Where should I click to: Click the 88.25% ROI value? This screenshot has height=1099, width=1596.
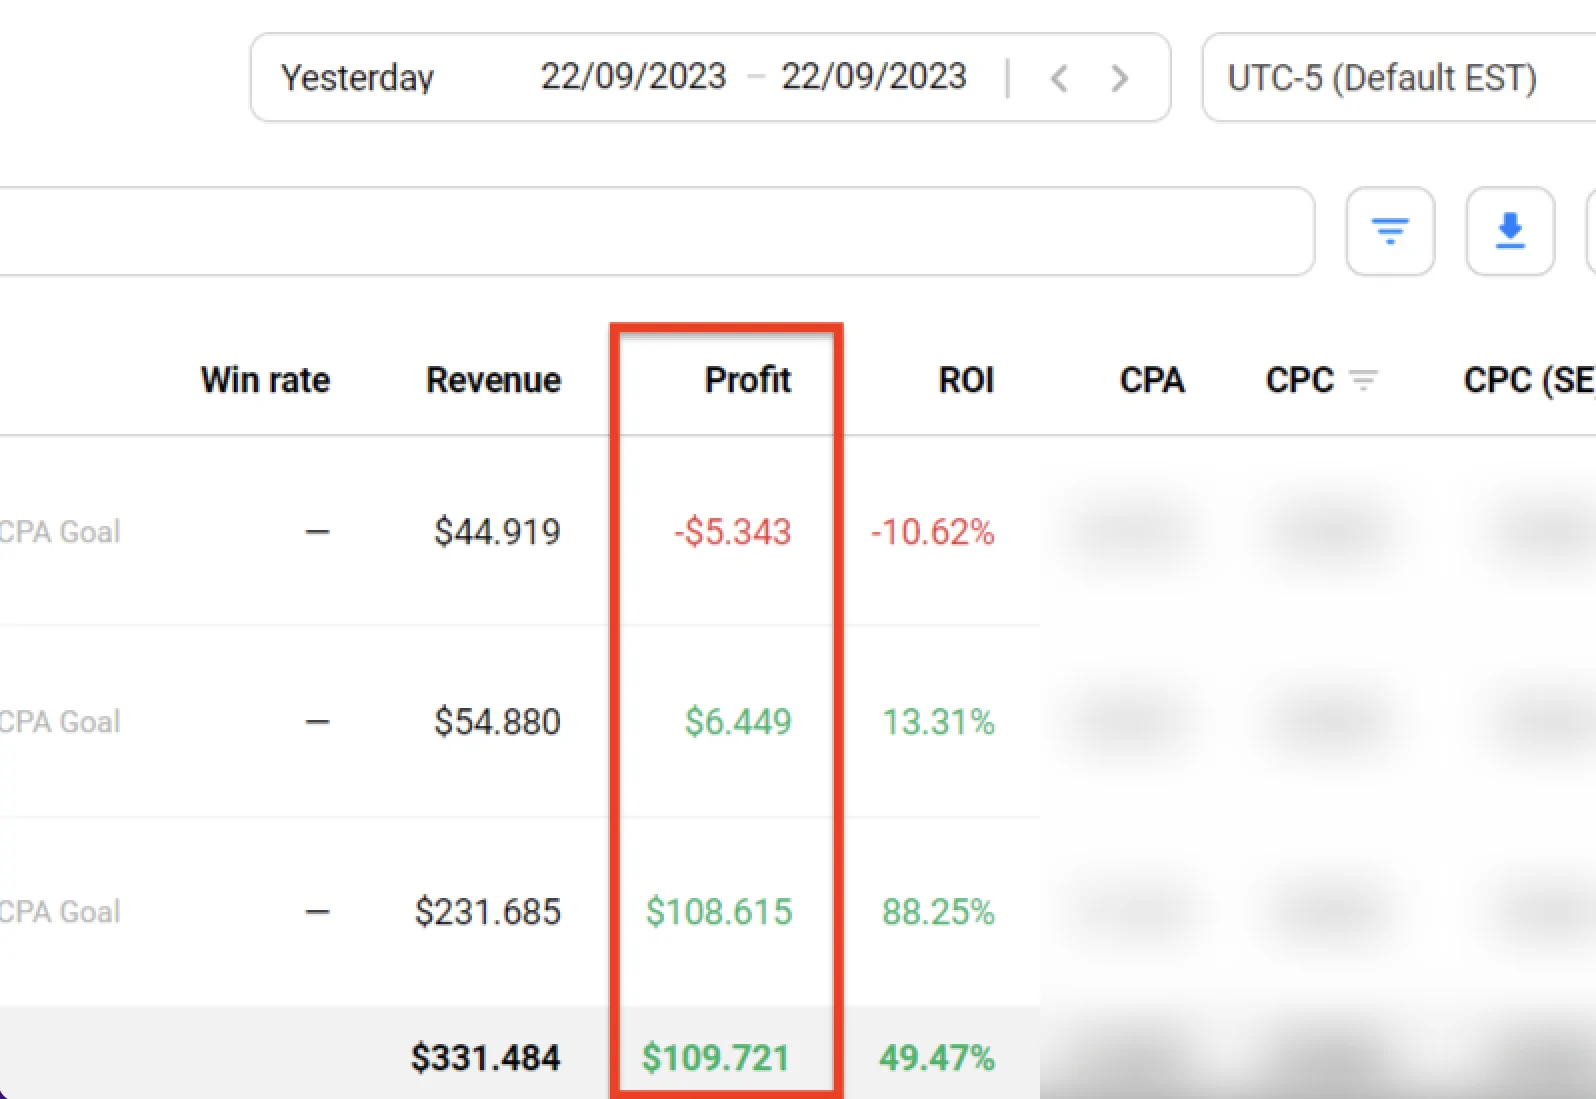coord(938,912)
